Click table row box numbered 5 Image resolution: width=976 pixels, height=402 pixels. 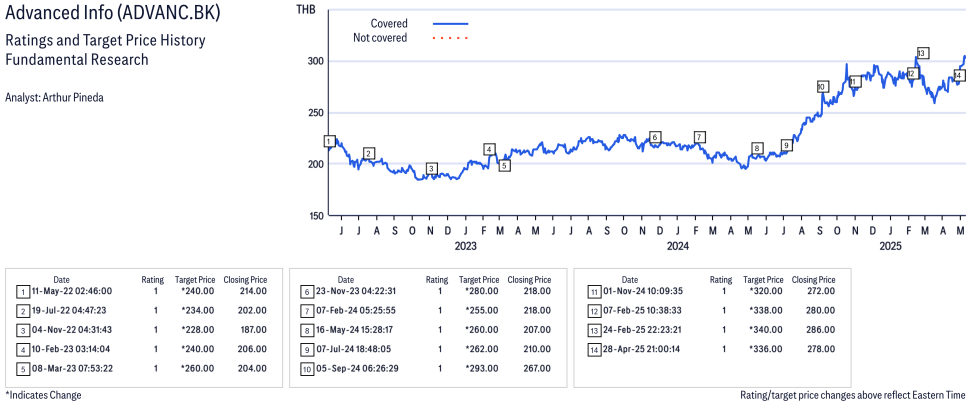[x=22, y=368]
